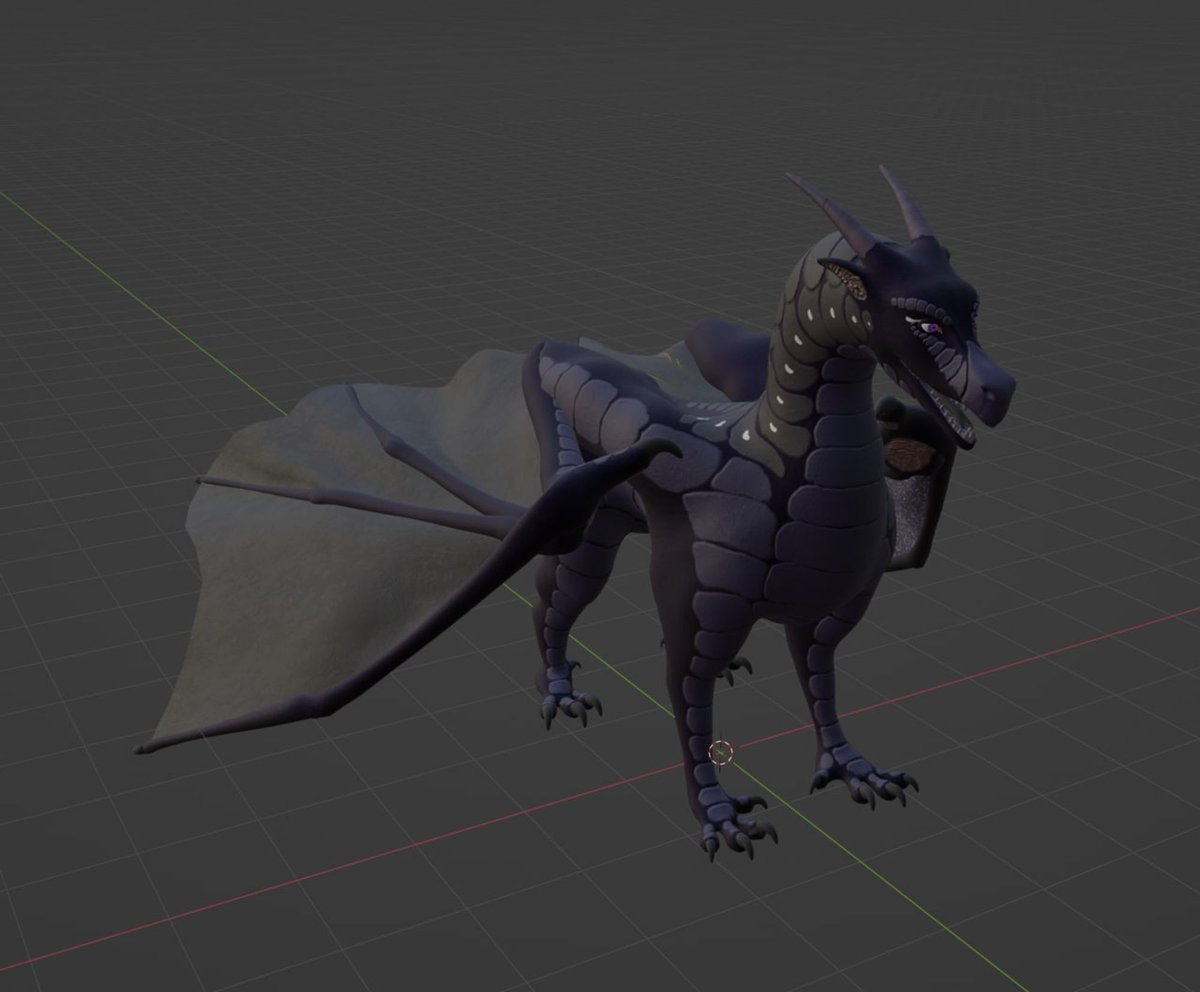Image resolution: width=1200 pixels, height=992 pixels.
Task: Click the 3D cursor crosshair in viewport
Action: (720, 752)
